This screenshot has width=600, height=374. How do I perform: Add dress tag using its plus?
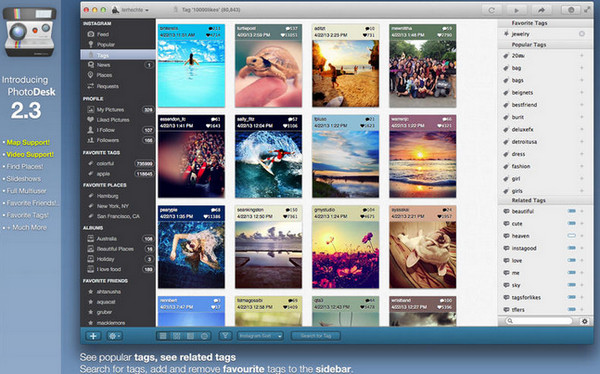582,154
